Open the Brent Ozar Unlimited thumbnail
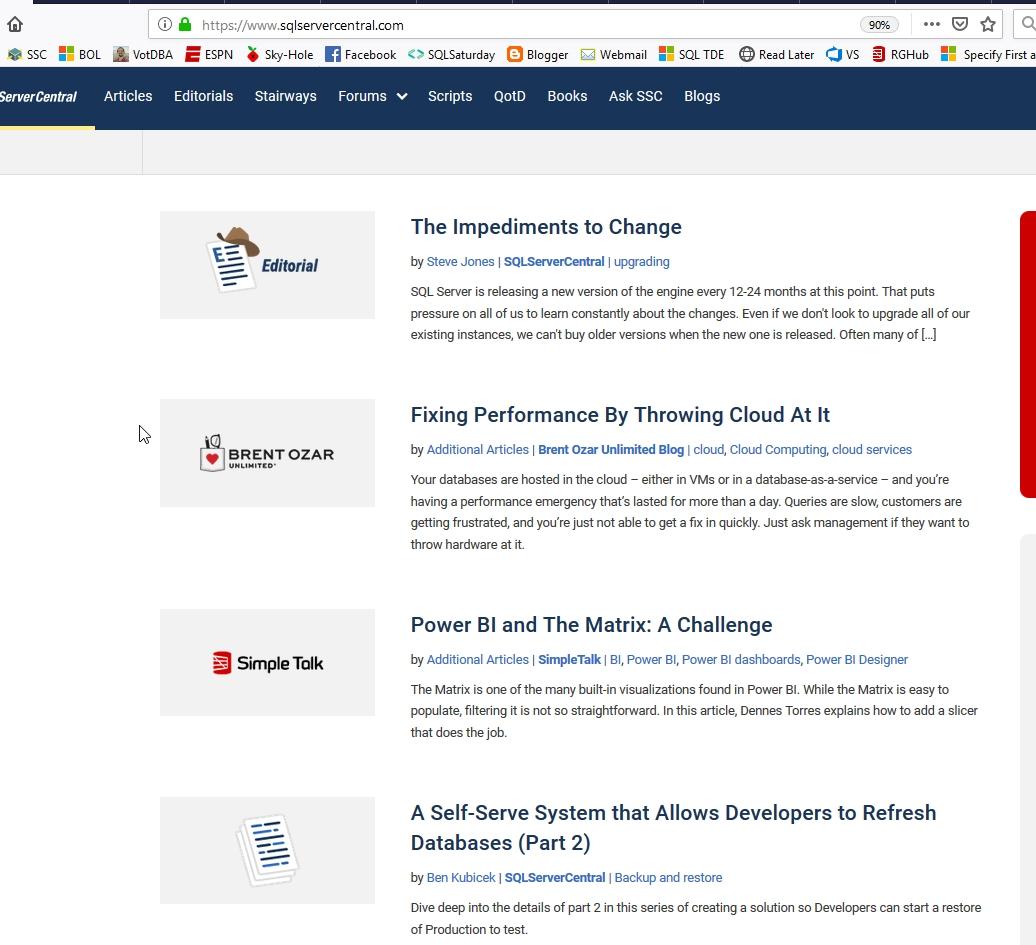The image size is (1036, 945). [267, 453]
